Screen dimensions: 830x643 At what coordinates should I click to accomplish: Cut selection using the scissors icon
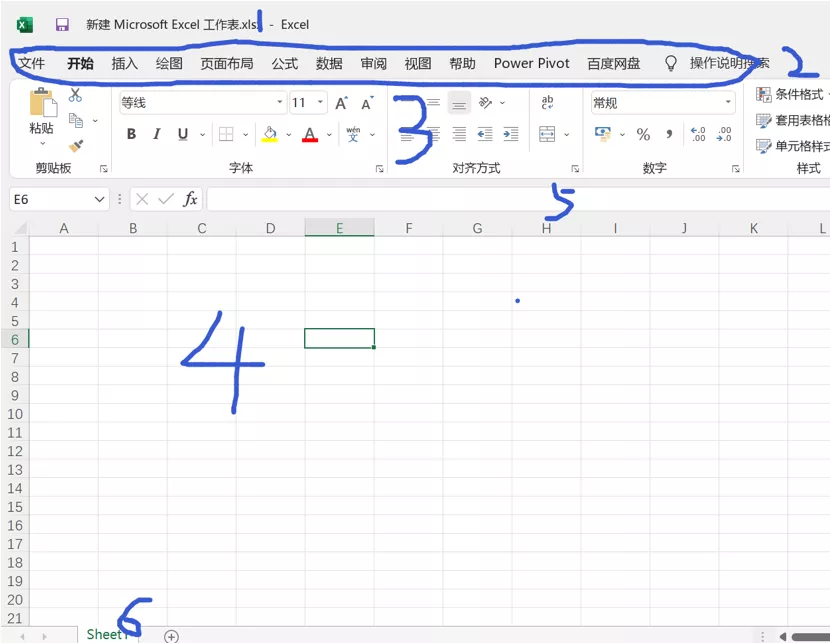[75, 92]
